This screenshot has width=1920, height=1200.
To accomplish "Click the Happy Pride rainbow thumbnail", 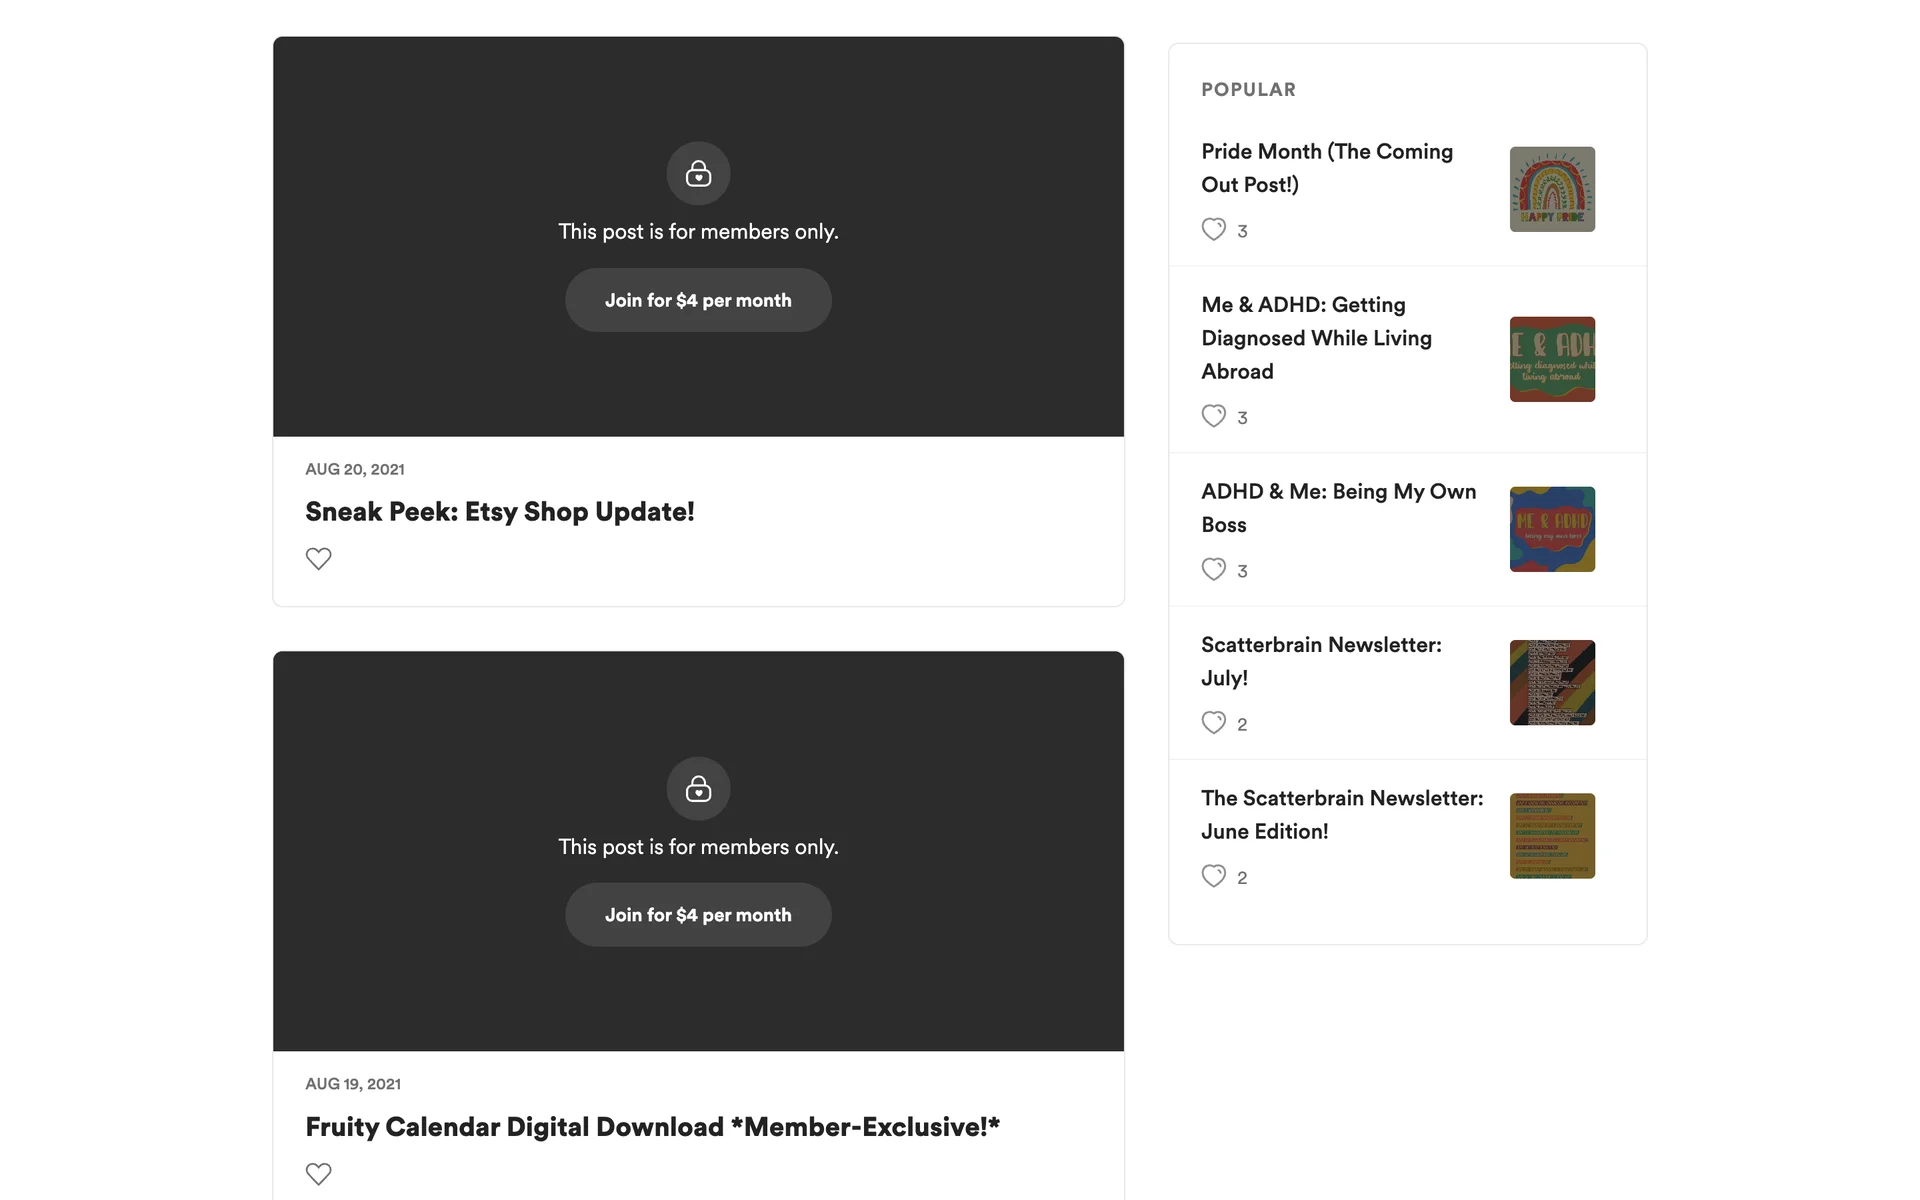I will [x=1551, y=189].
